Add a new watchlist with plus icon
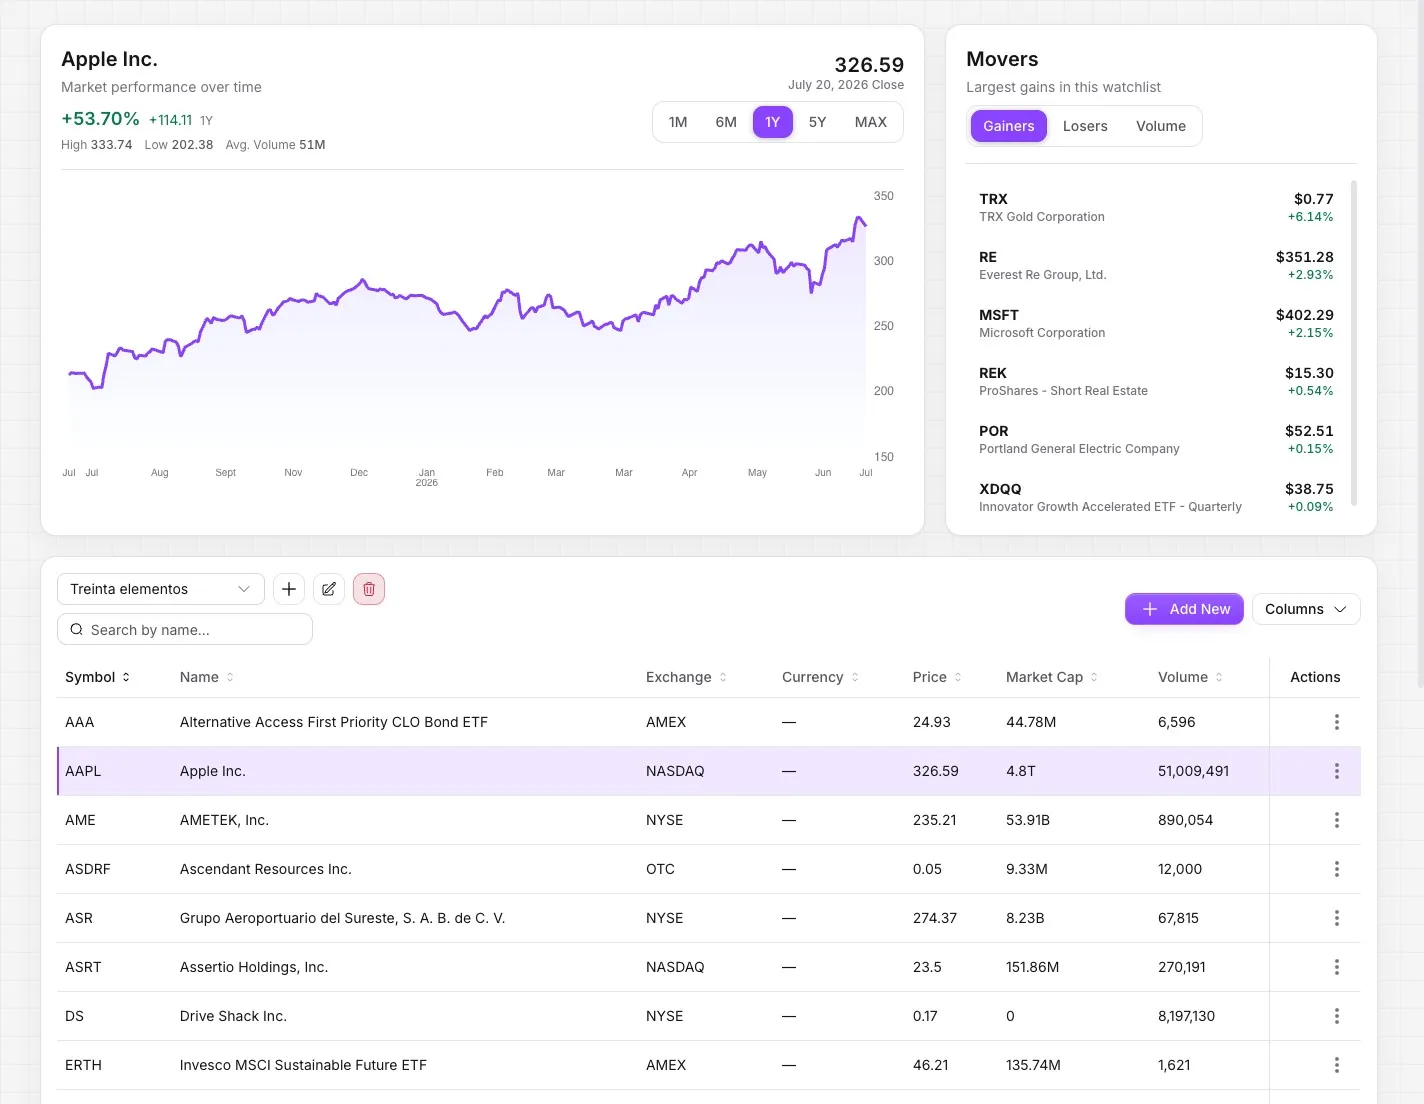1424x1104 pixels. [289, 589]
